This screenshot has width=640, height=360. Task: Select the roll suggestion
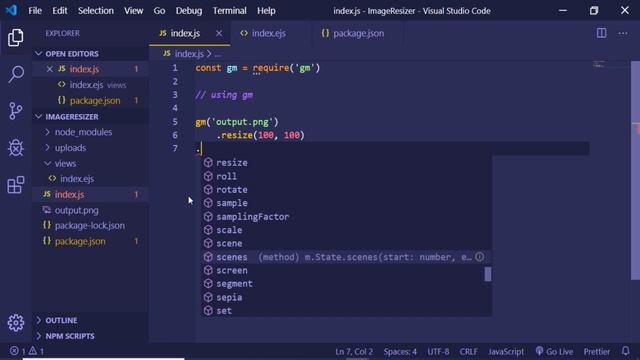(347, 176)
